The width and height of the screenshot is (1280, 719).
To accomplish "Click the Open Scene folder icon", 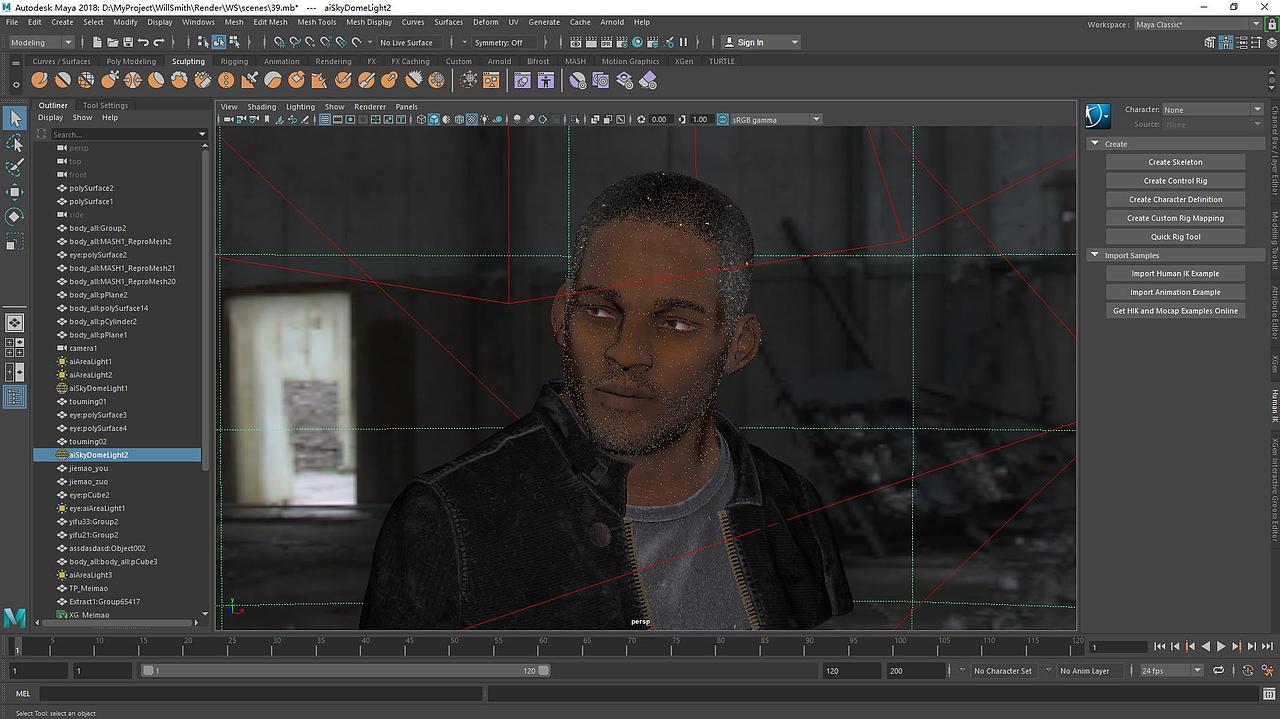I will (112, 42).
